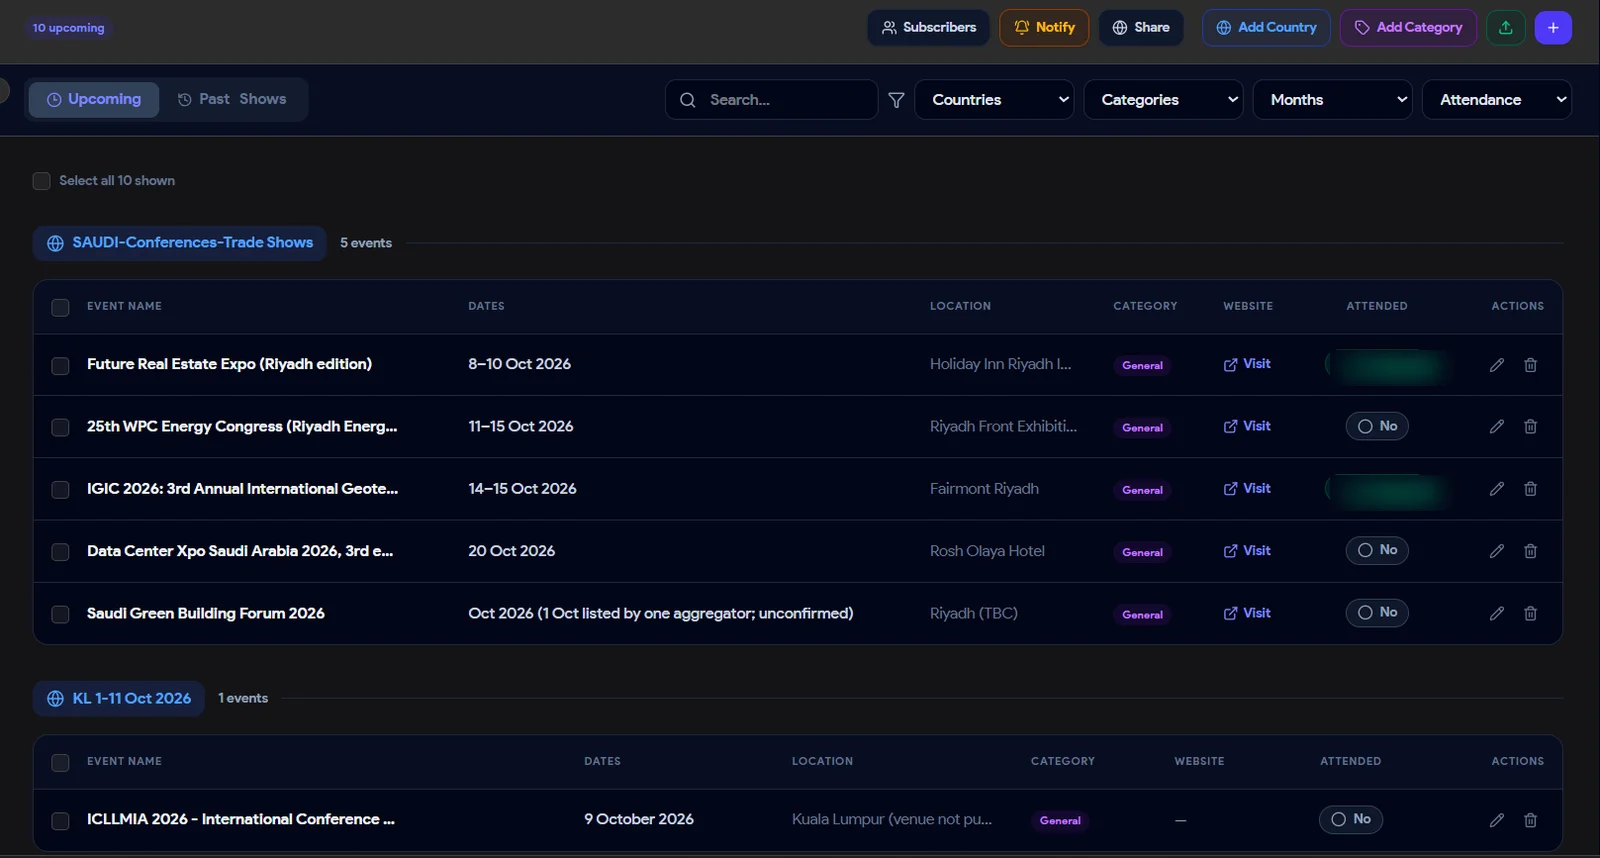Image resolution: width=1600 pixels, height=858 pixels.
Task: Open the Categories dropdown
Action: 1163,100
